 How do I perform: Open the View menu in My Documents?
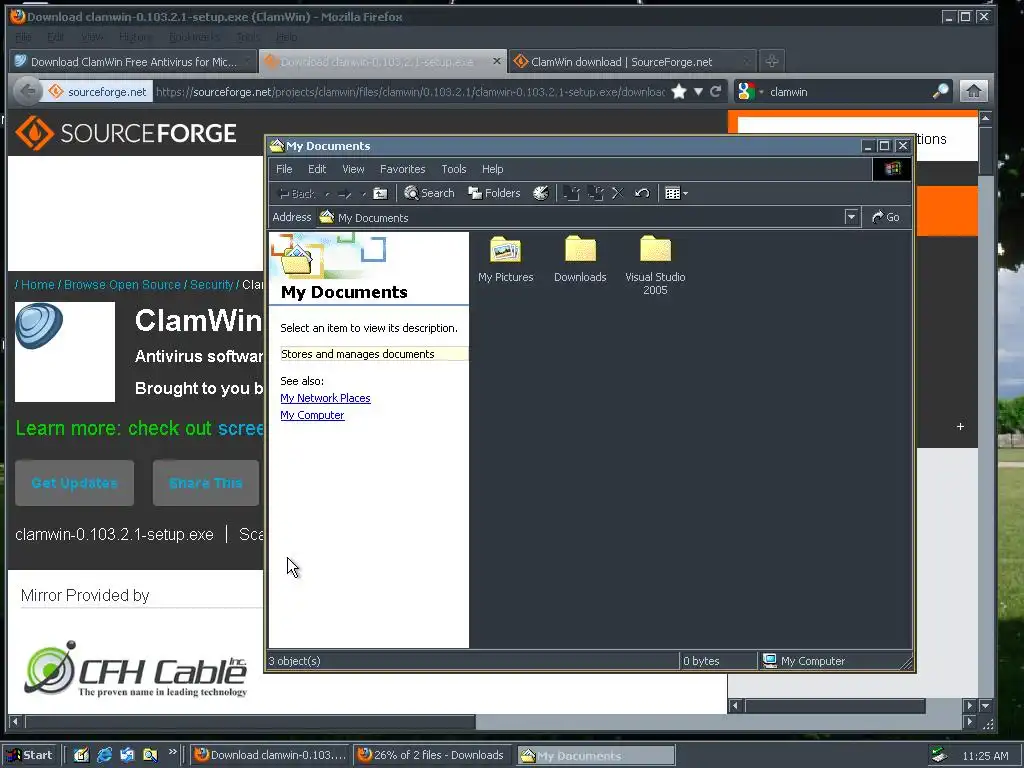[353, 169]
